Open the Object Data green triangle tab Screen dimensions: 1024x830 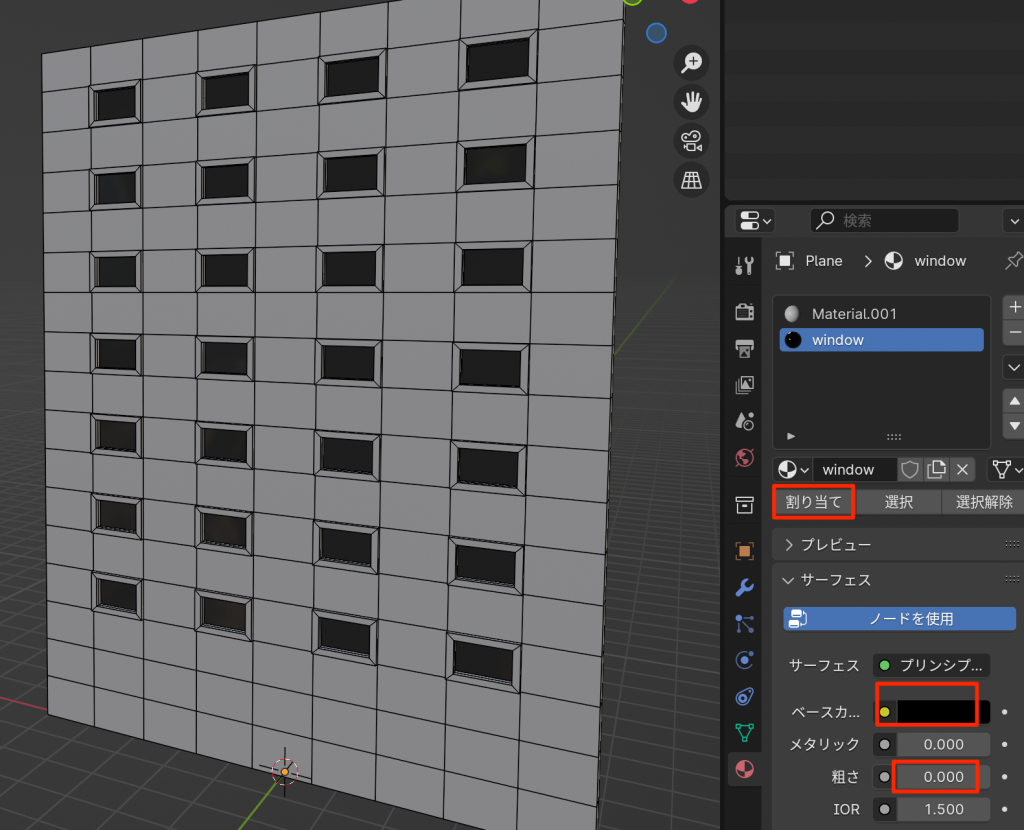coord(744,732)
